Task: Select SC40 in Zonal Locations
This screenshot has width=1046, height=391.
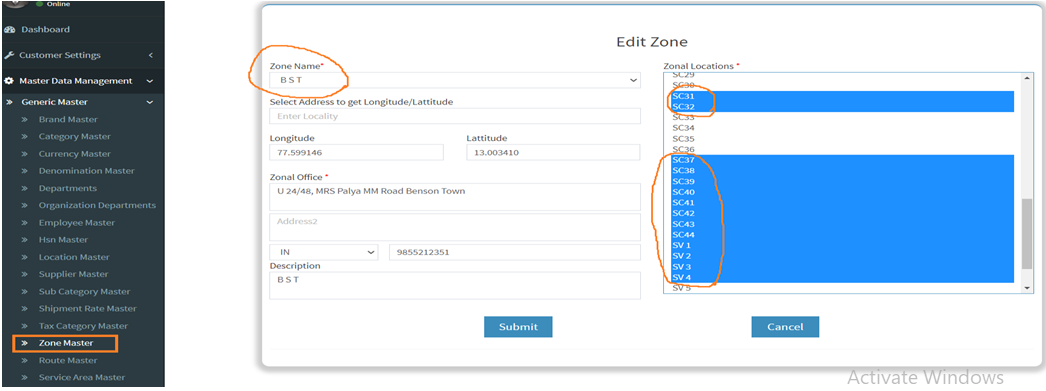Action: tap(843, 192)
